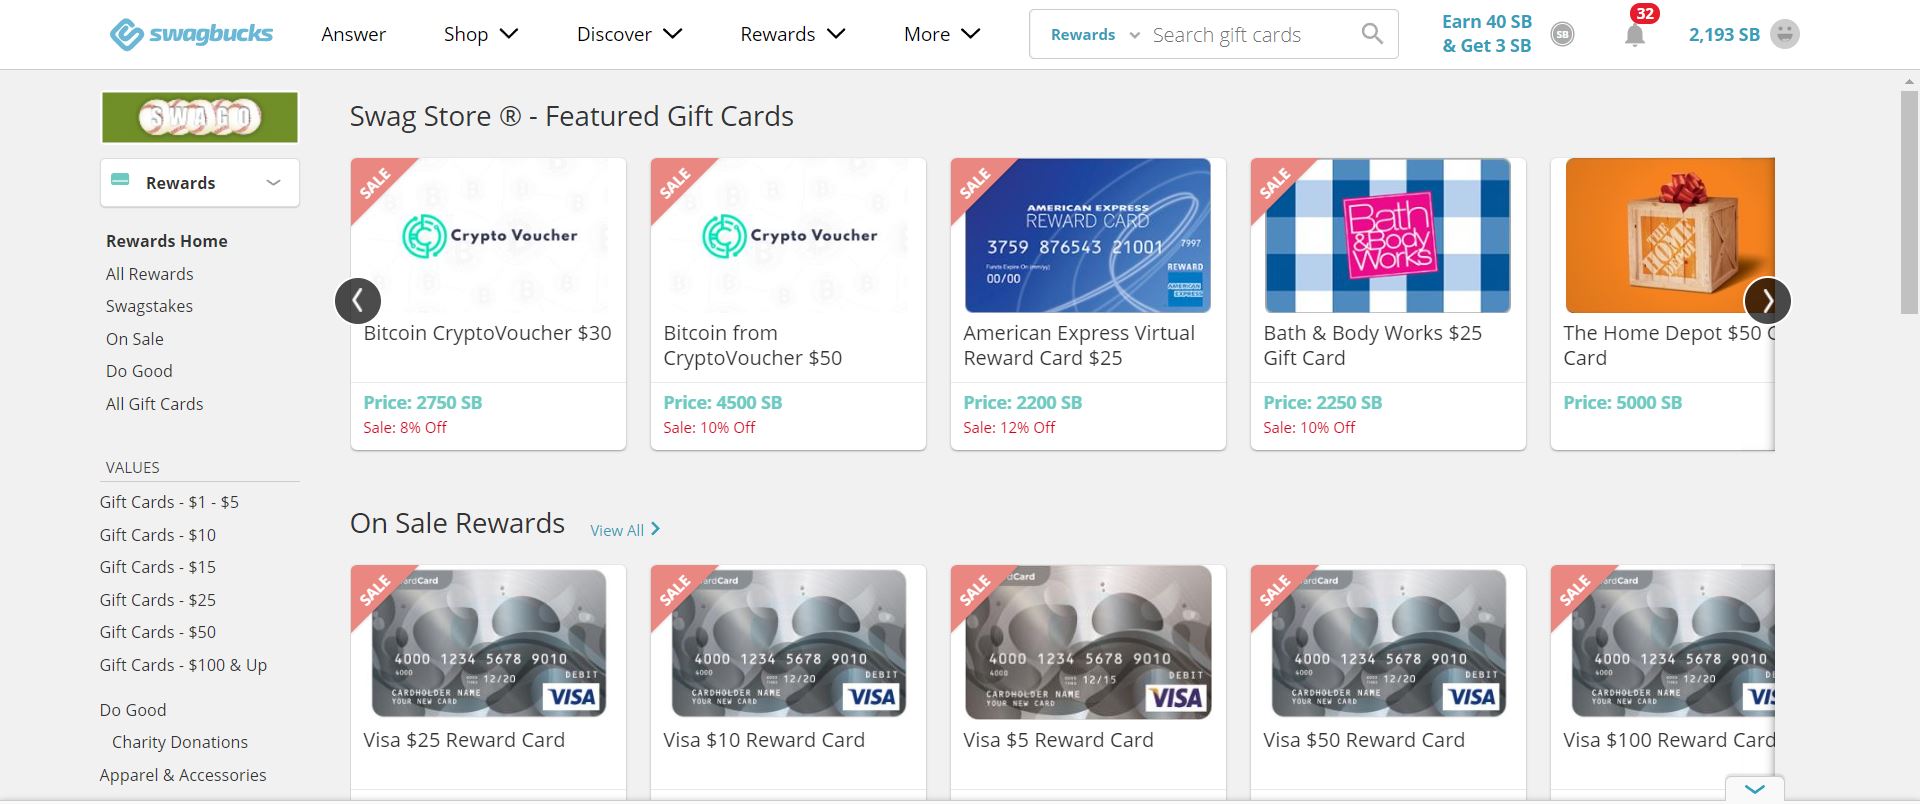Open the search category Rewards selector
This screenshot has height=804, width=1920.
pyautogui.click(x=1095, y=35)
